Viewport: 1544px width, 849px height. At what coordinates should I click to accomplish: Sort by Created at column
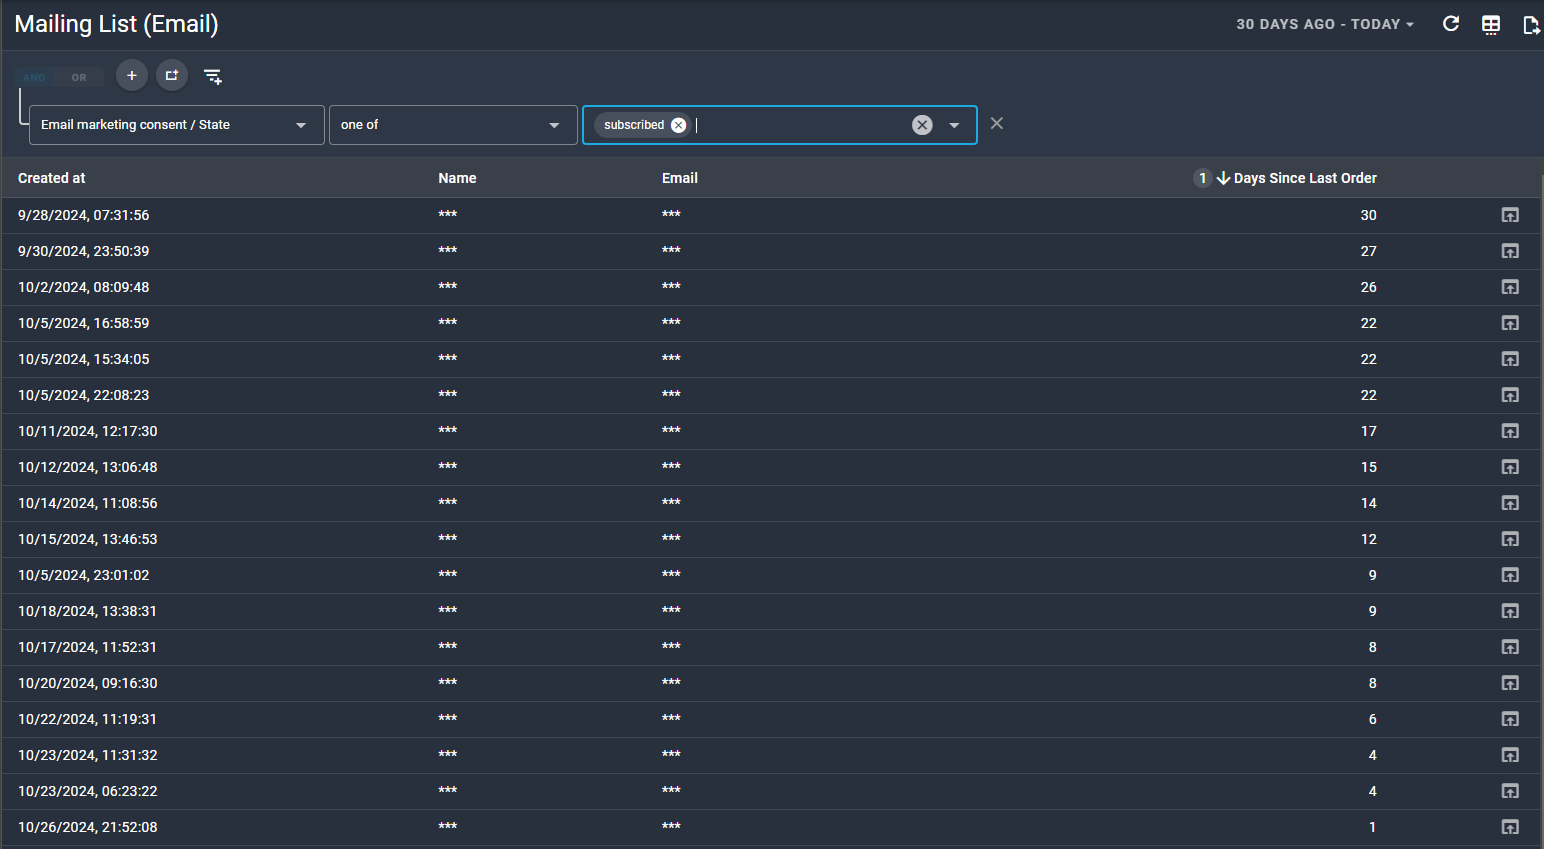click(52, 178)
